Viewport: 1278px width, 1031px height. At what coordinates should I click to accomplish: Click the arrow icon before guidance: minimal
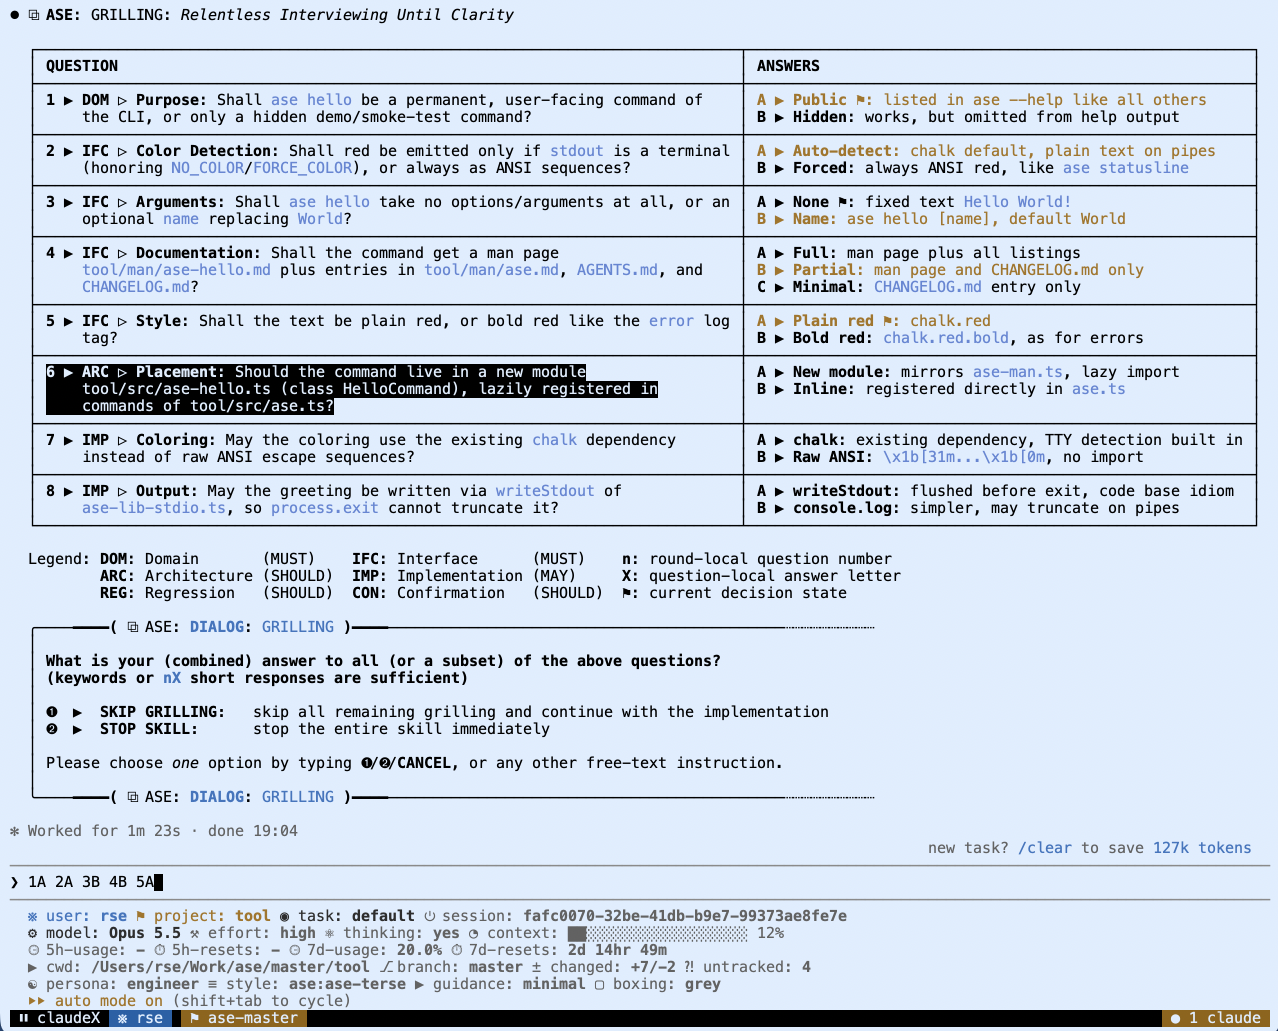(420, 984)
